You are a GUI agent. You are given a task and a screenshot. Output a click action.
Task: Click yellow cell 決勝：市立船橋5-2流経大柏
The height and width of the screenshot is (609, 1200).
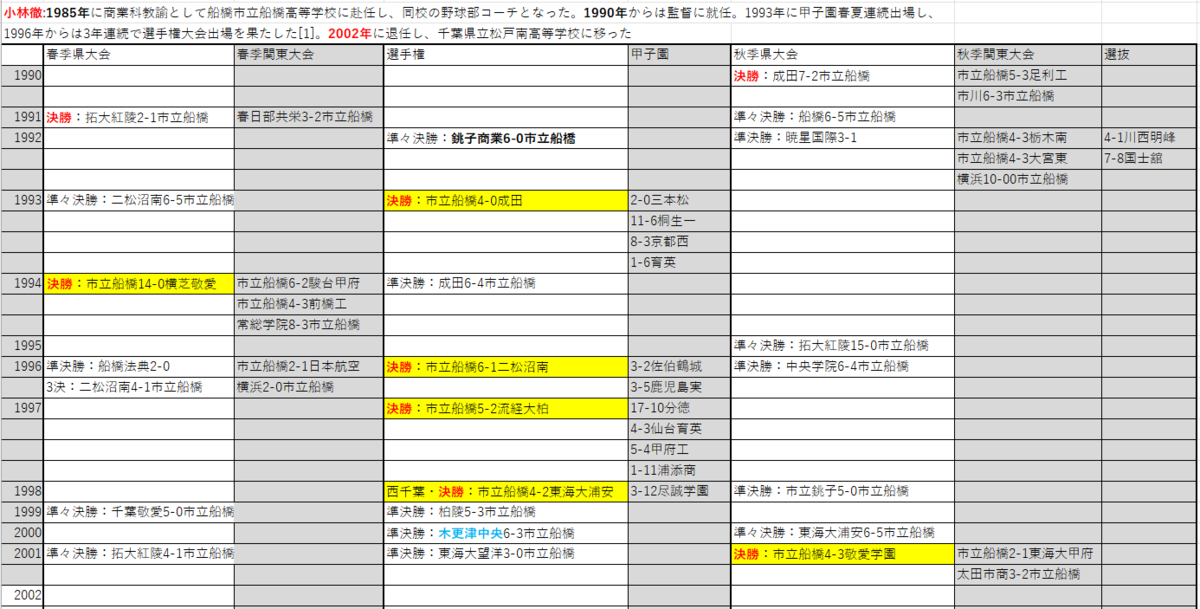click(505, 408)
